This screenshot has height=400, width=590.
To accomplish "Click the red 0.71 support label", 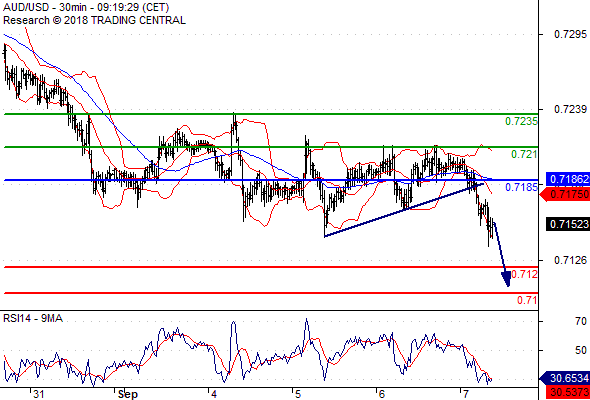I will [527, 300].
